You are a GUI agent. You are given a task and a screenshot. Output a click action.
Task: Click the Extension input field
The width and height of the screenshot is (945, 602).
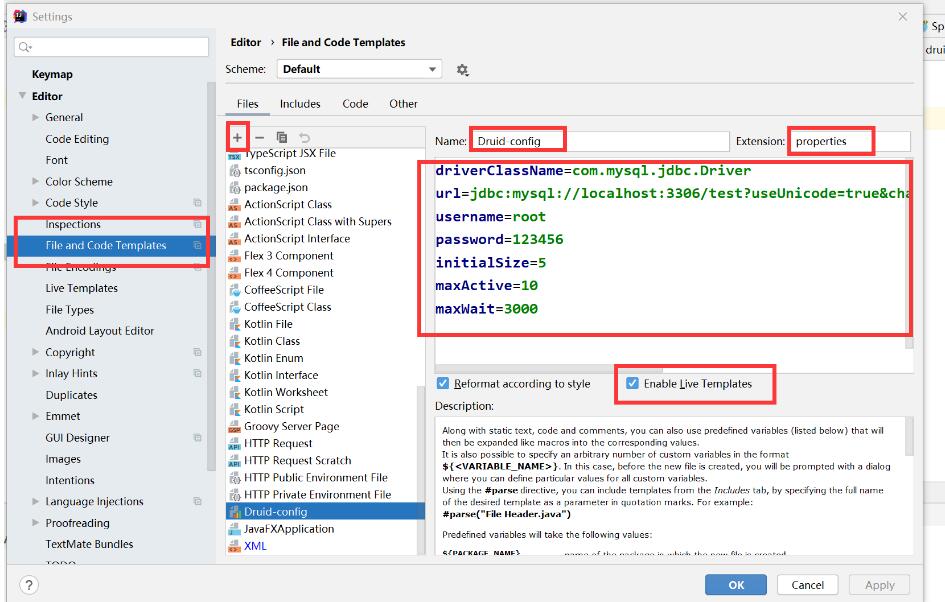[x=850, y=141]
